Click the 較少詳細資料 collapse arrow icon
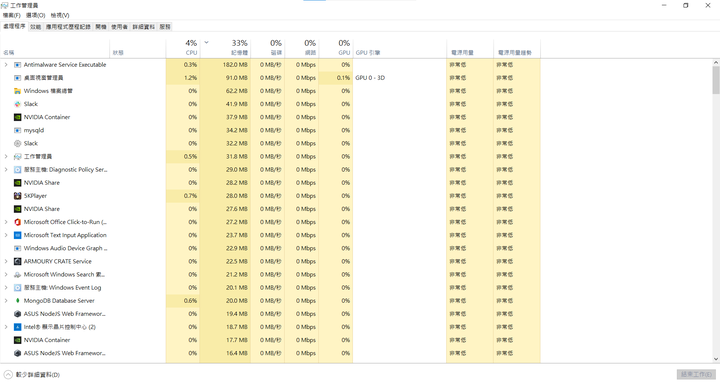 point(8,374)
